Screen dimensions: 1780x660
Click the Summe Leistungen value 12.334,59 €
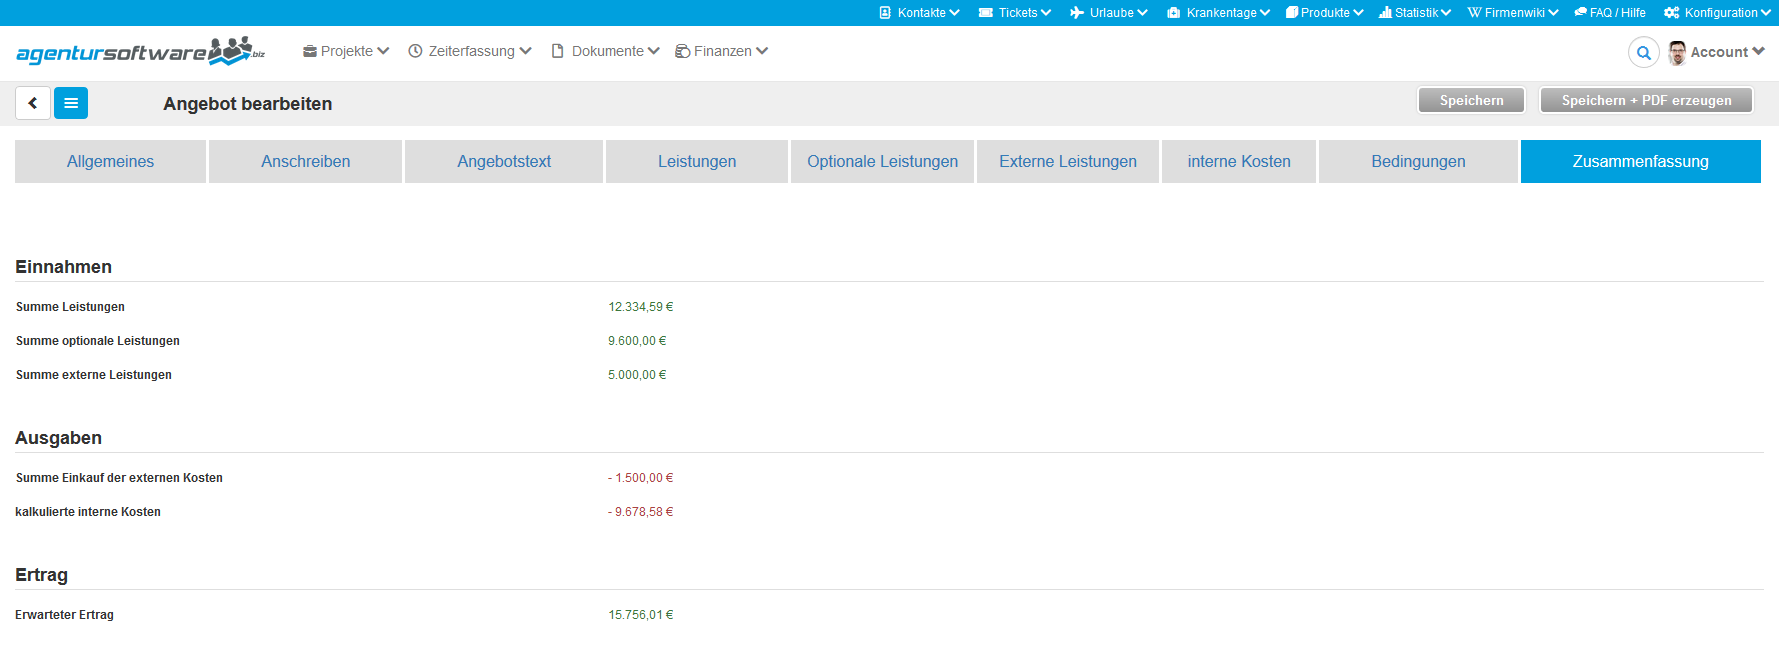point(641,307)
